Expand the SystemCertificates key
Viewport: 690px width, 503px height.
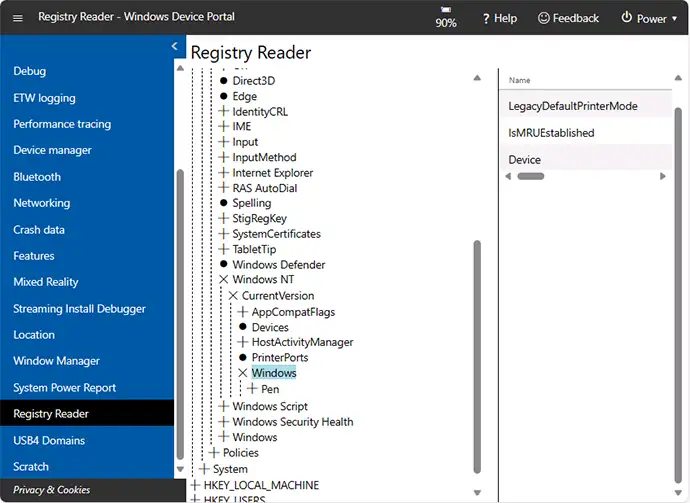(224, 234)
